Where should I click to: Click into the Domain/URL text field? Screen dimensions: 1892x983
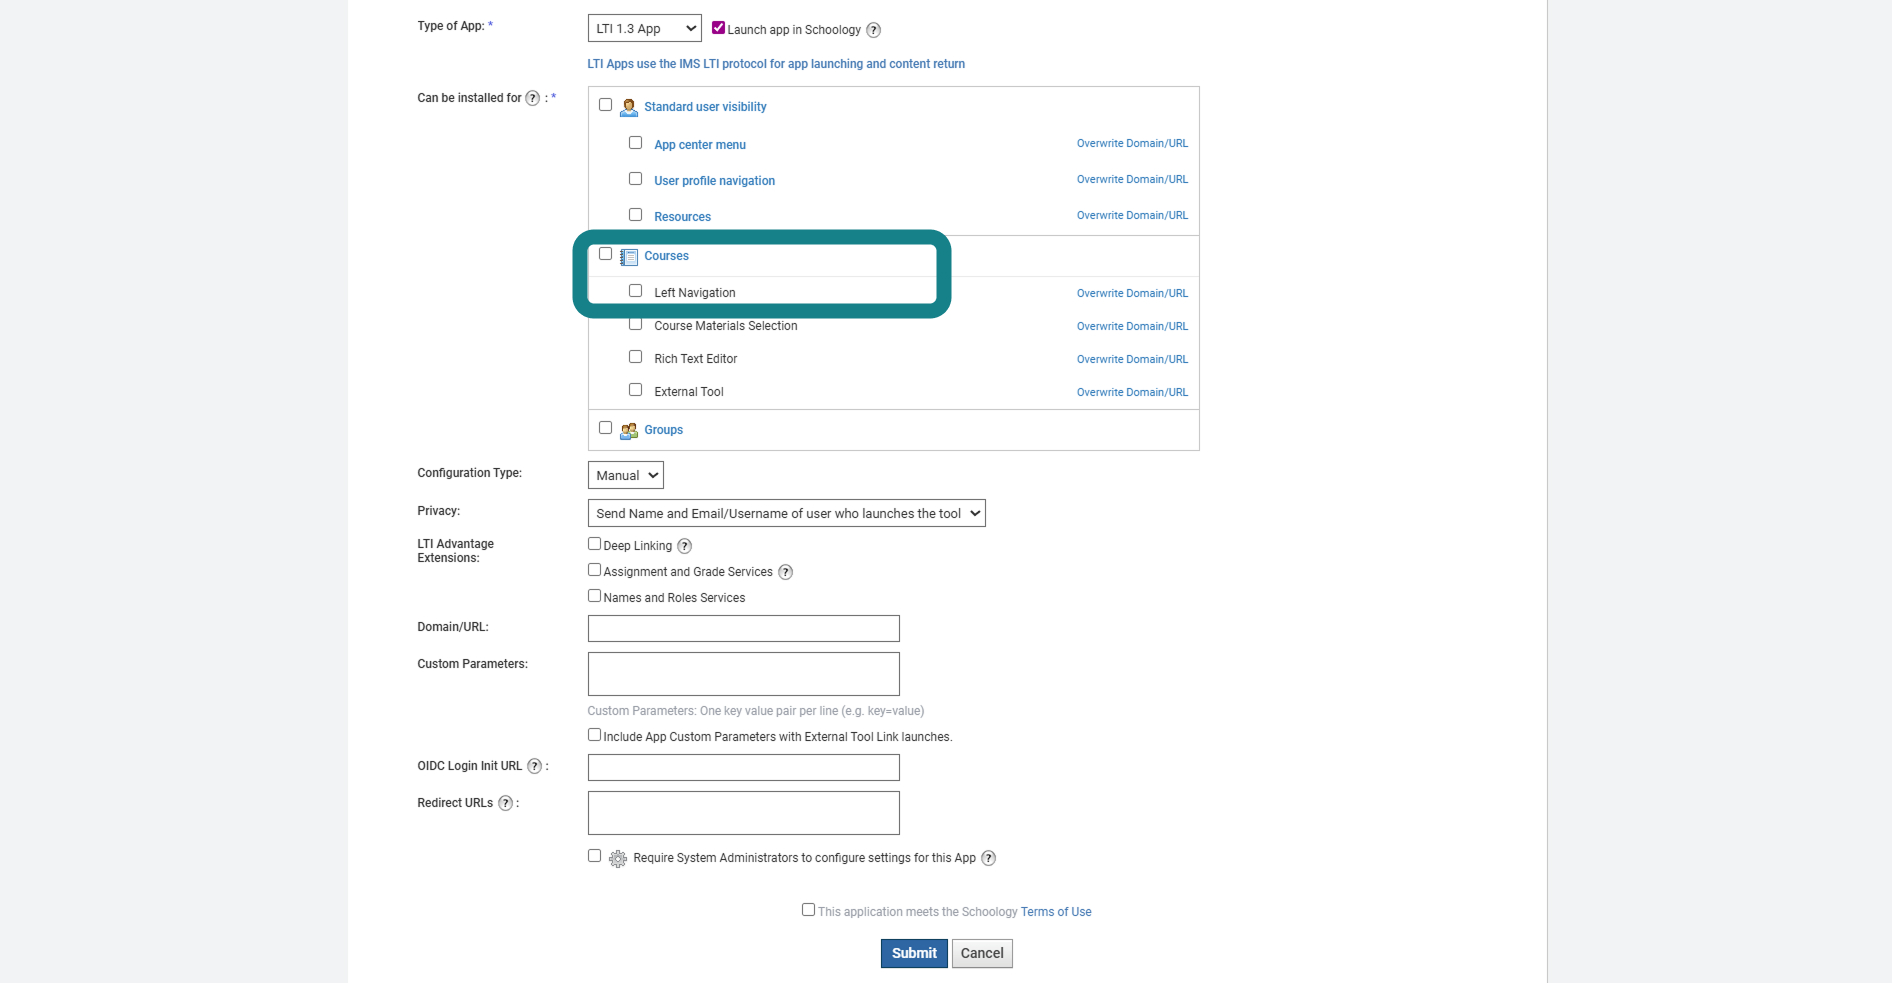(743, 628)
